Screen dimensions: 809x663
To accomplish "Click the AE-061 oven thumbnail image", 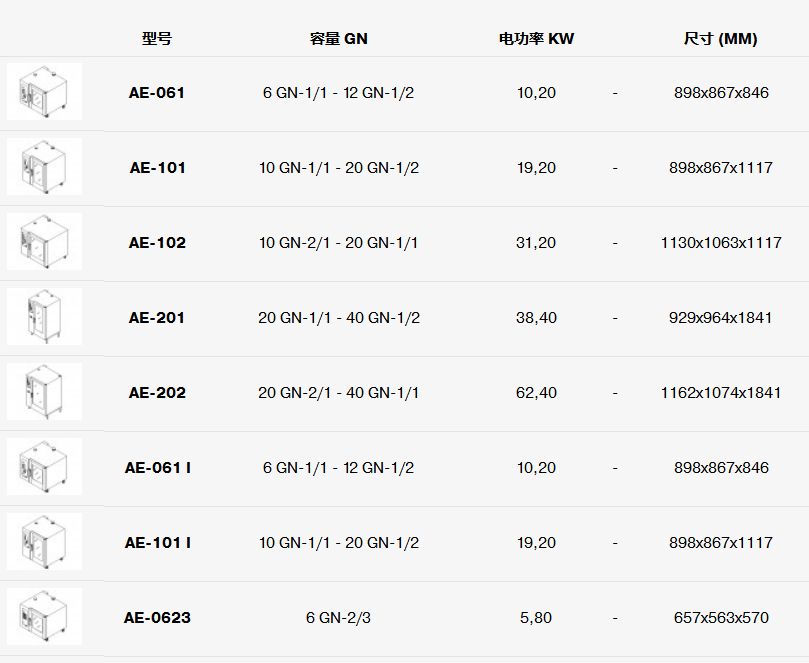I will (44, 92).
